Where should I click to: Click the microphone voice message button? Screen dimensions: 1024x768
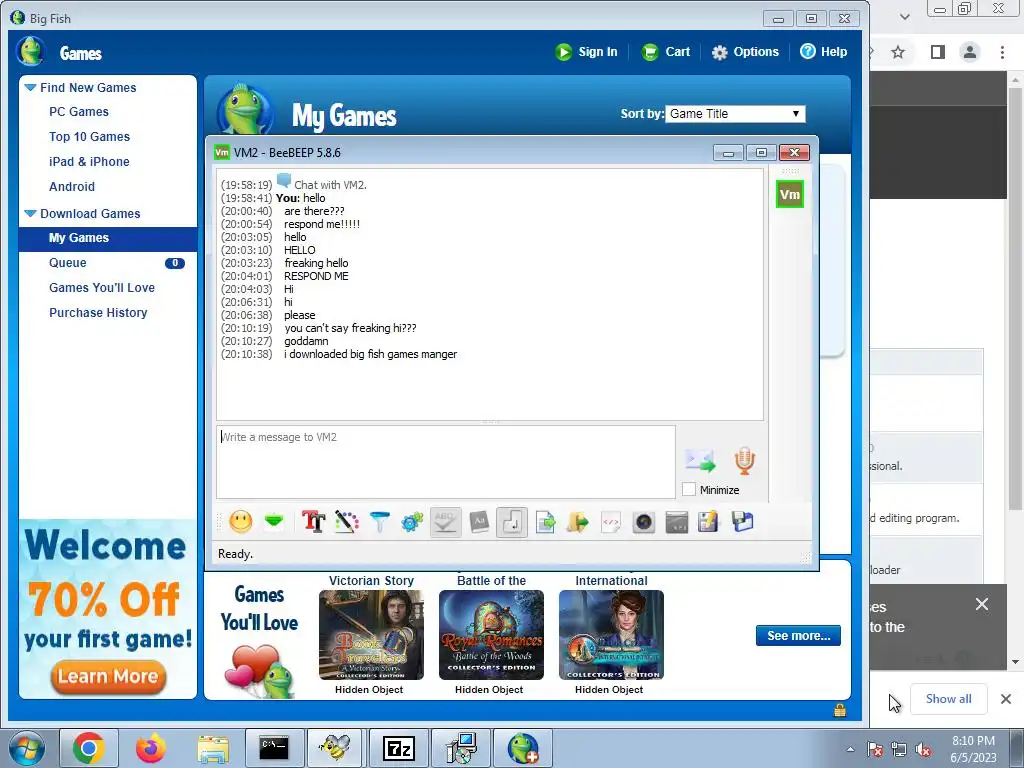point(744,460)
